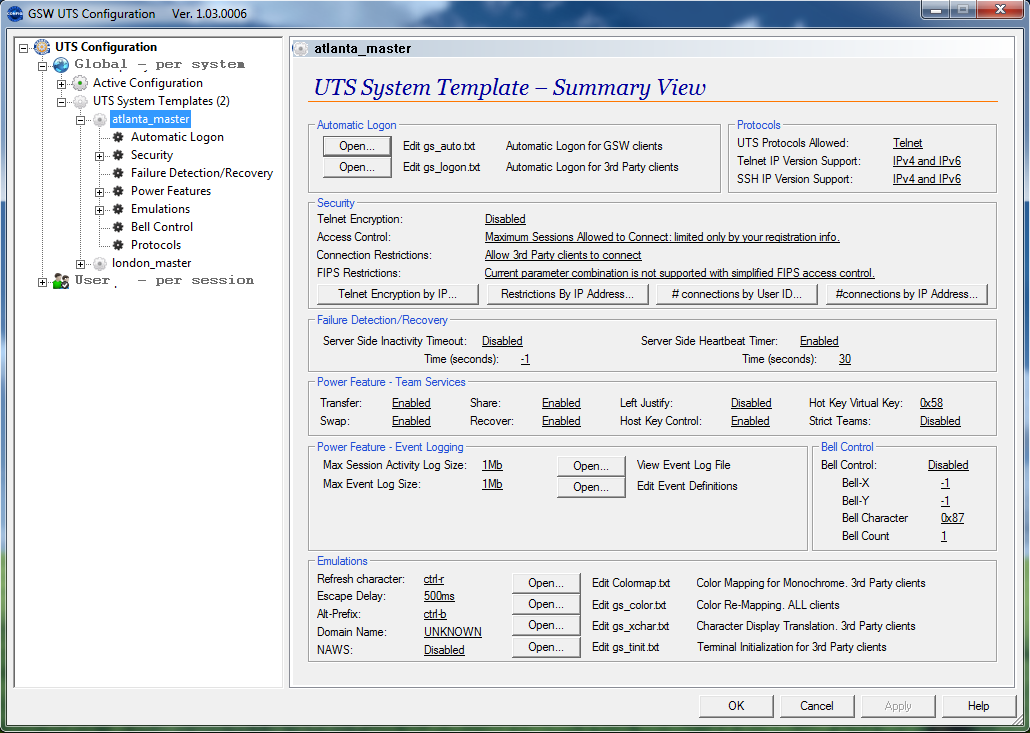Select Protocols in the tree
This screenshot has width=1030, height=733.
pyautogui.click(x=156, y=244)
